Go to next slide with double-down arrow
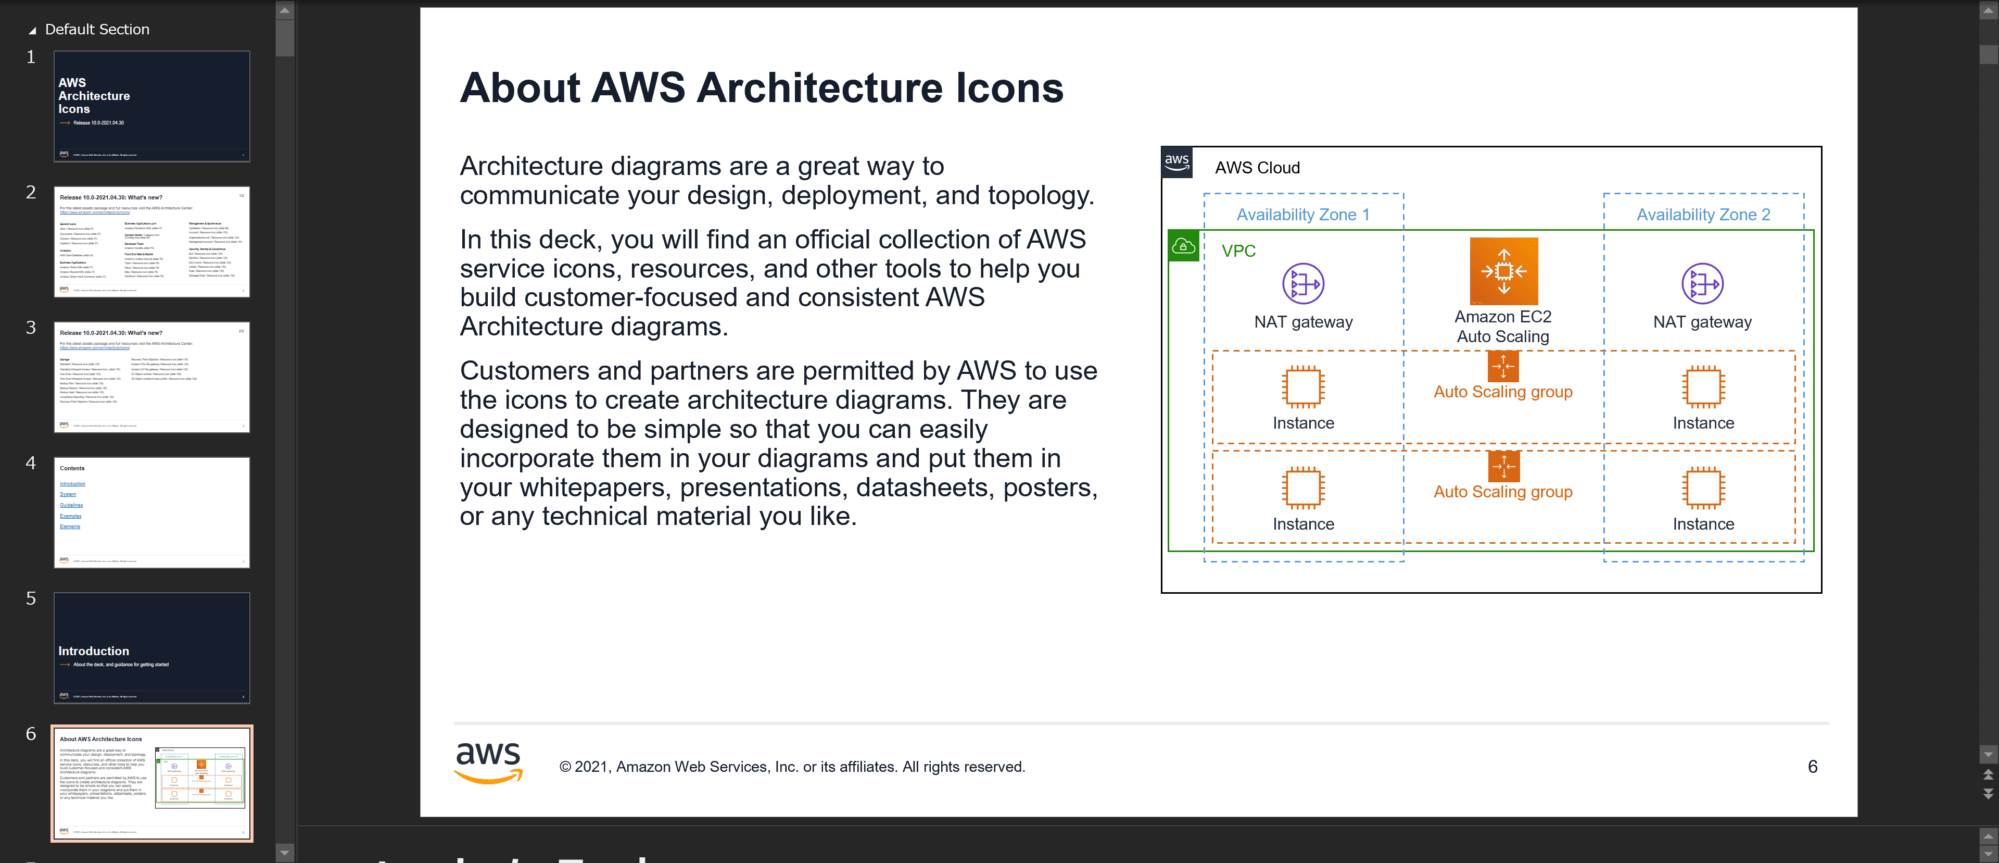Viewport: 1999px width, 863px height. click(x=1988, y=793)
